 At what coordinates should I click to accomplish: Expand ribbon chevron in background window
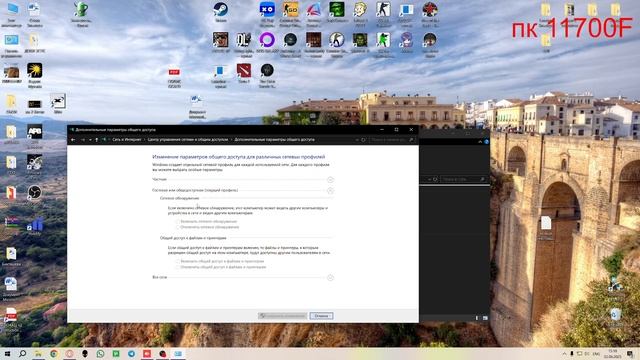coord(480,142)
